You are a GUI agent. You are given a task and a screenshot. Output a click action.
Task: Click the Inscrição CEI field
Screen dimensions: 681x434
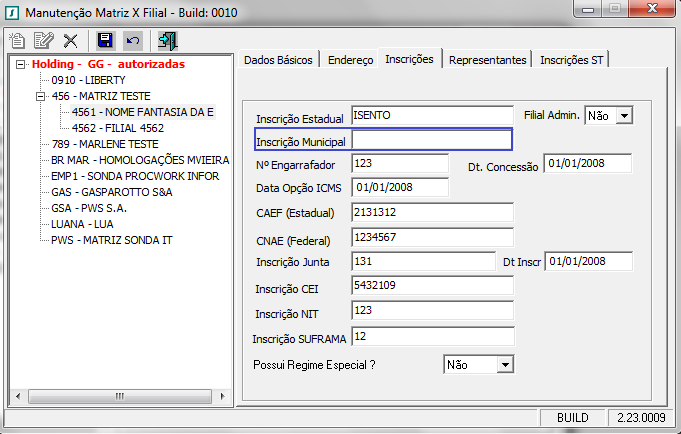point(432,286)
